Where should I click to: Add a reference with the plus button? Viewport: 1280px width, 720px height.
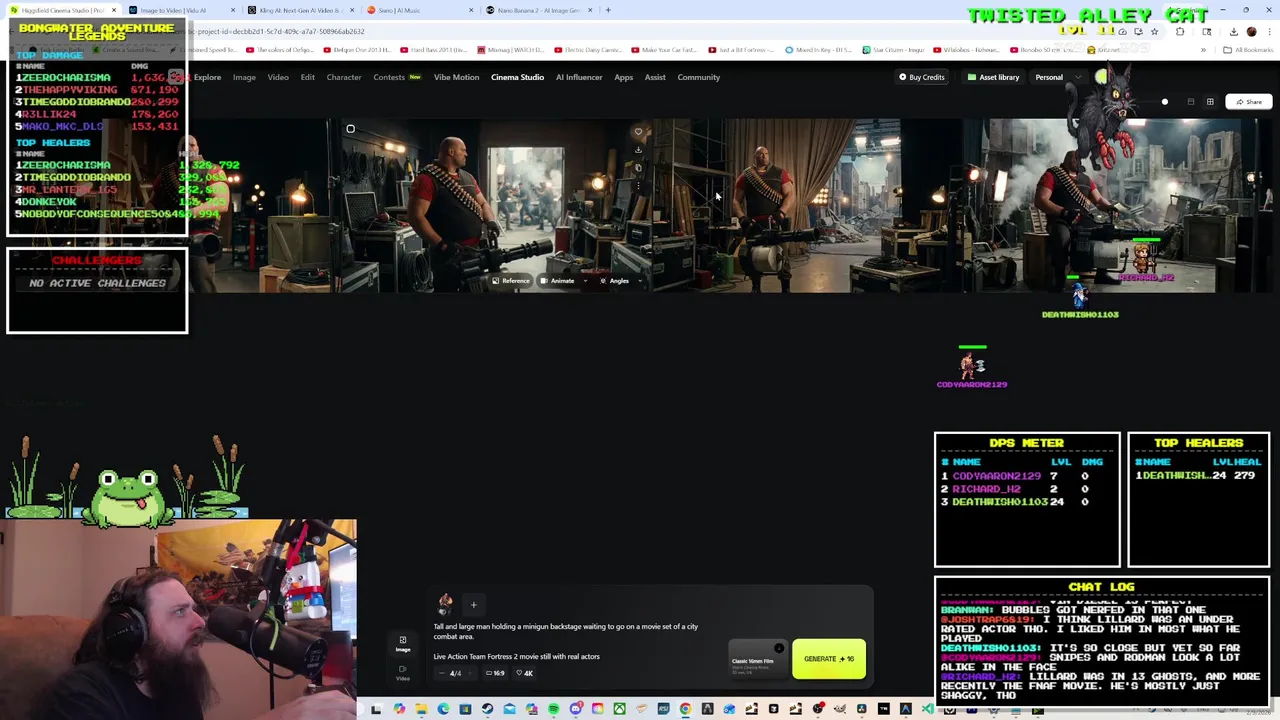click(474, 605)
